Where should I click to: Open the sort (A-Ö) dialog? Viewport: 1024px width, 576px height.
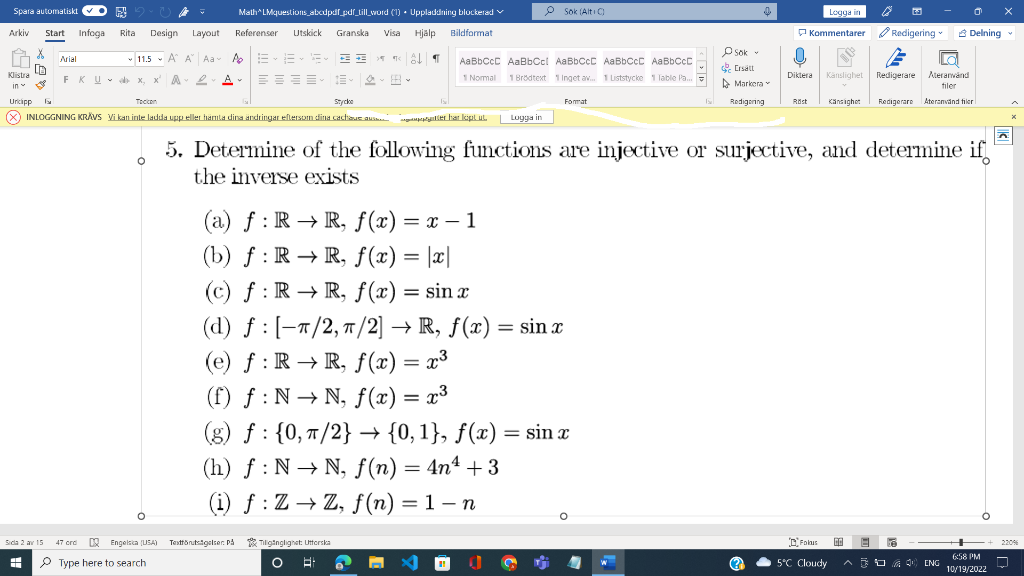[x=416, y=60]
